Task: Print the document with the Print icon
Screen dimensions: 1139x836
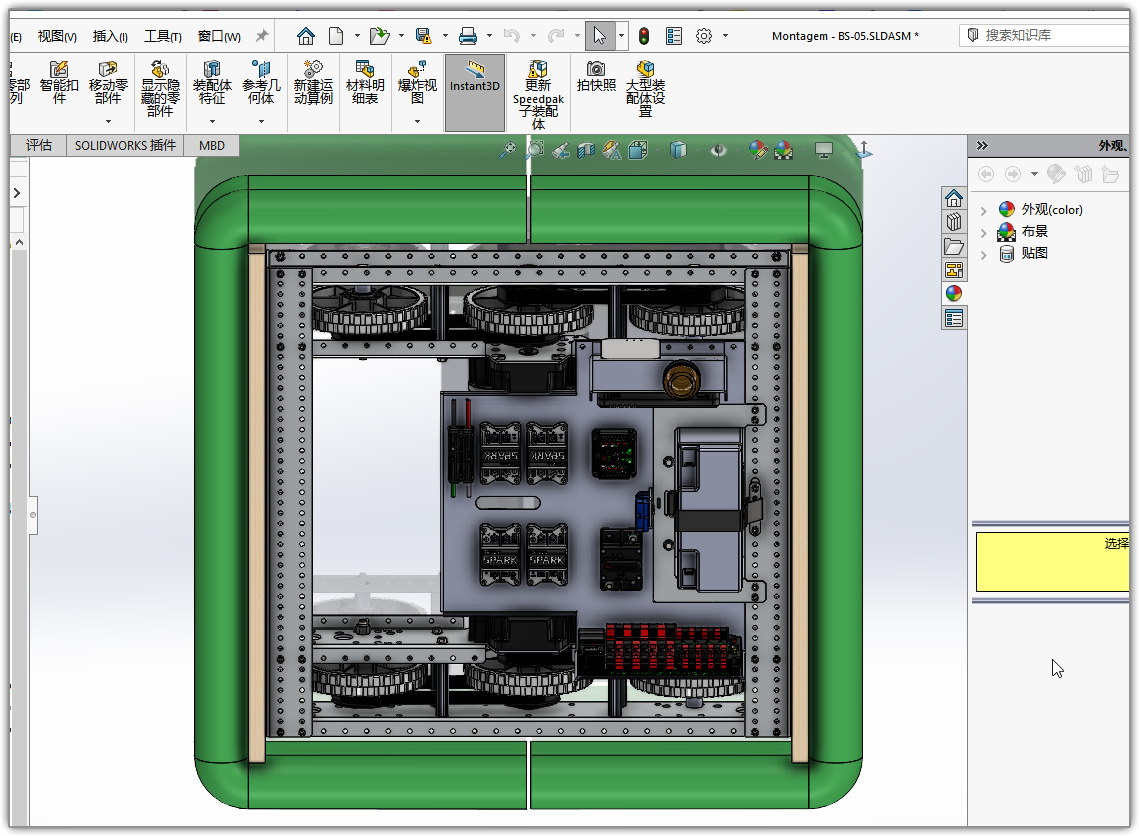Action: pyautogui.click(x=468, y=36)
